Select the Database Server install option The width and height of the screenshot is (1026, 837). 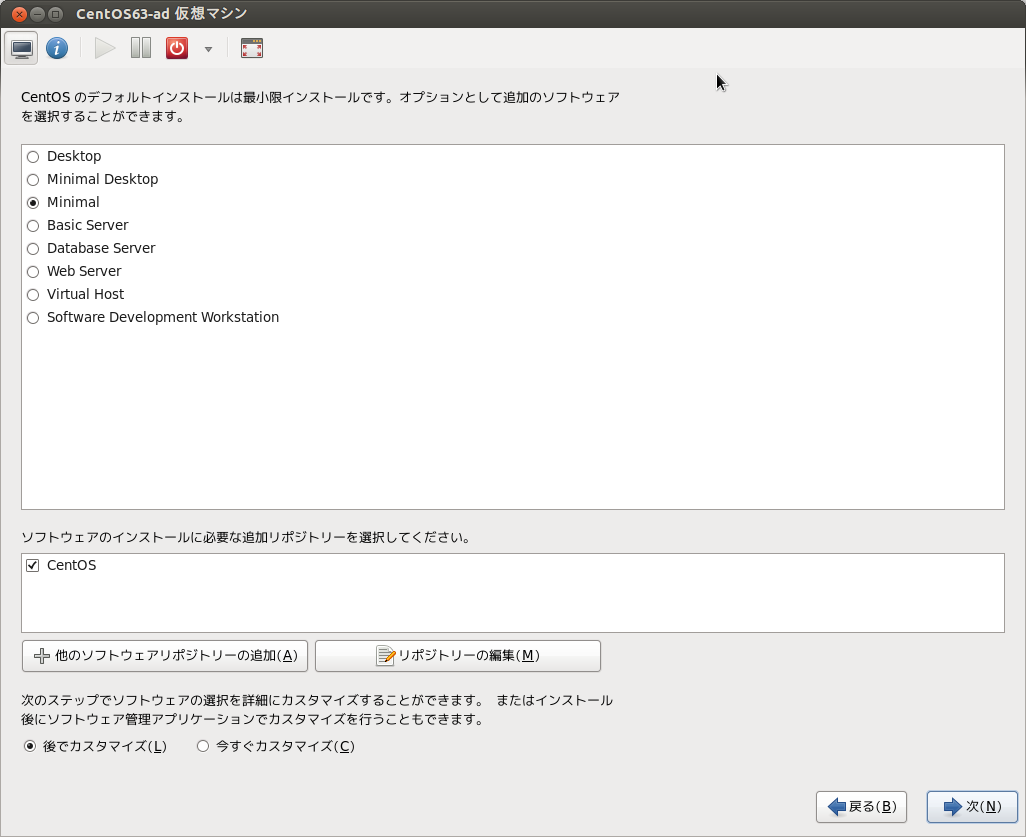(33, 248)
